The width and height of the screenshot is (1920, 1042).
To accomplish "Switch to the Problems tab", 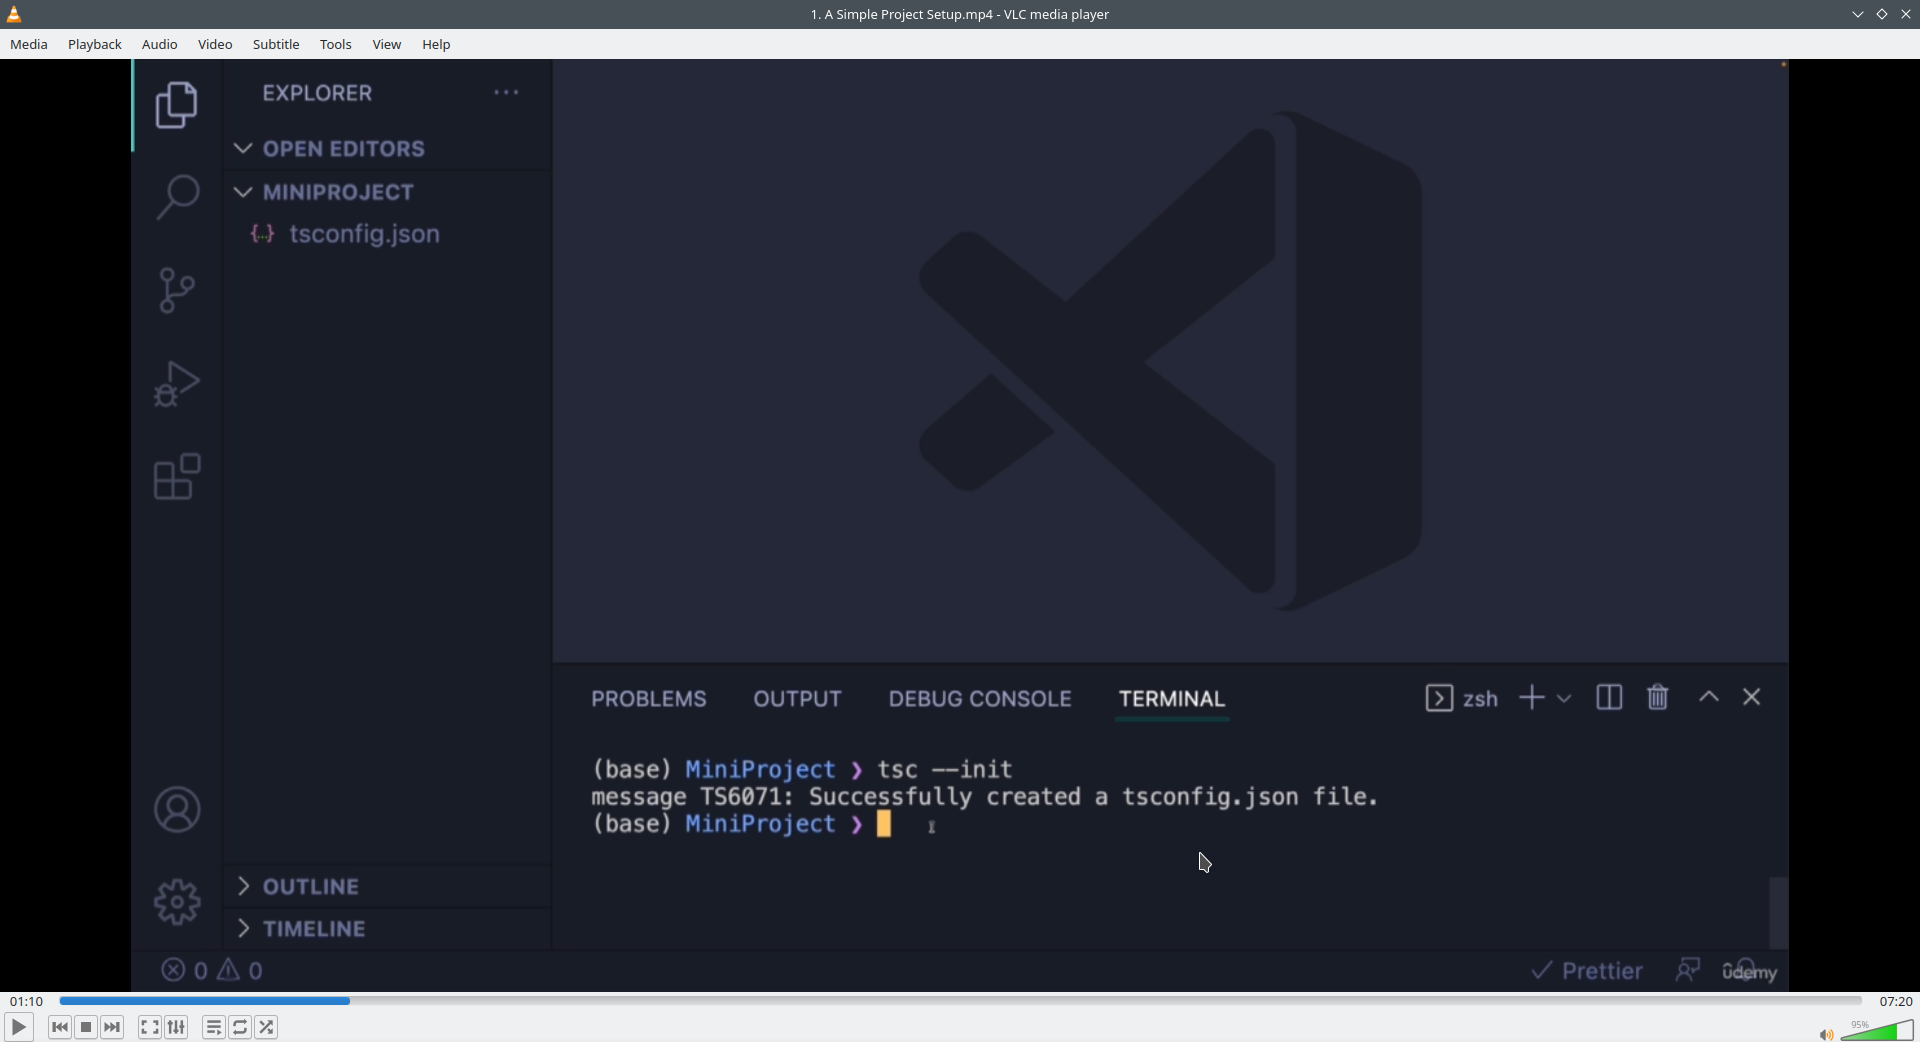I will click(649, 699).
